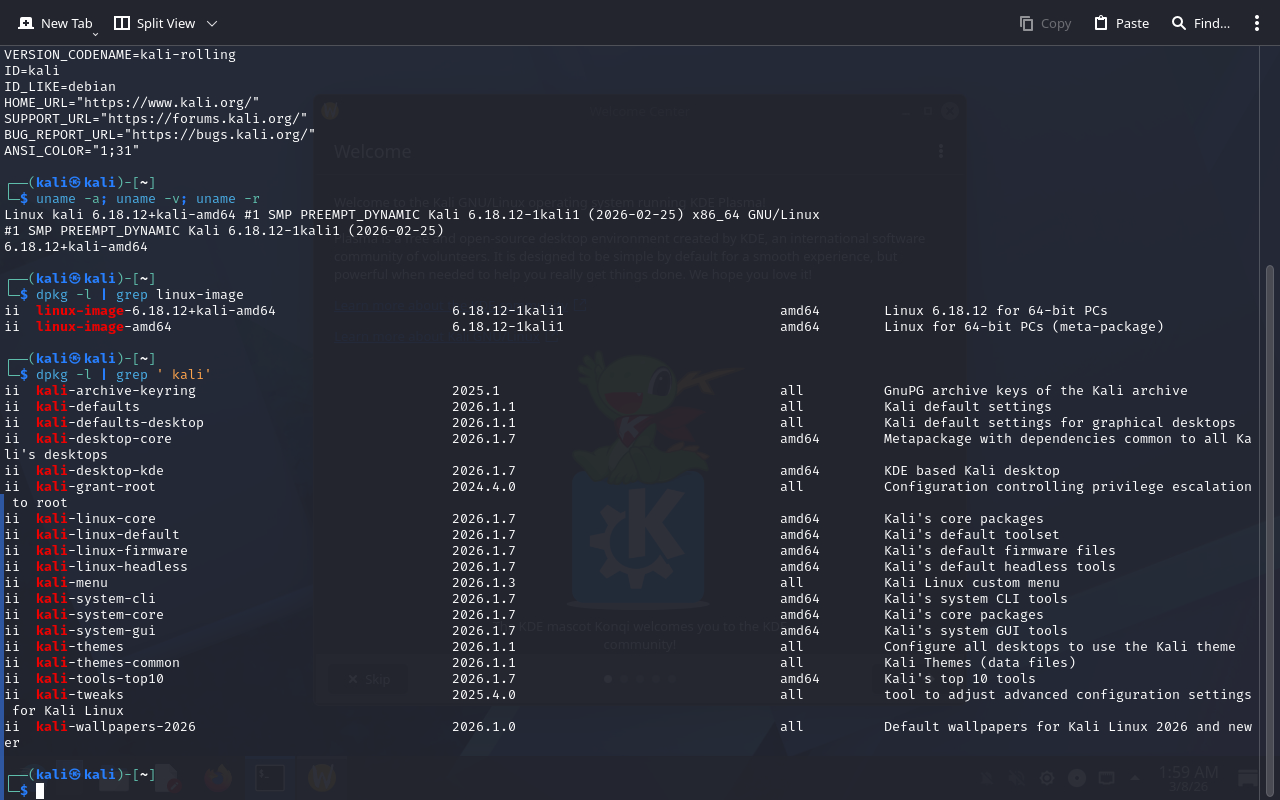Viewport: 1280px width, 800px height.
Task: Click the empty prompt cursor at the bottom
Action: click(x=40, y=791)
